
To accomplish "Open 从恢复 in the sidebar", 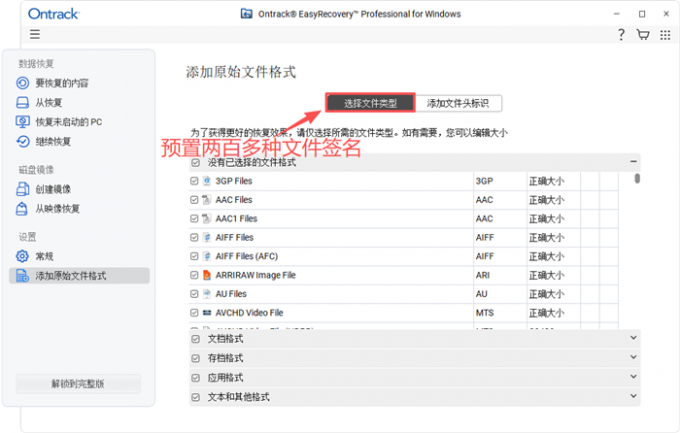I will coord(49,103).
